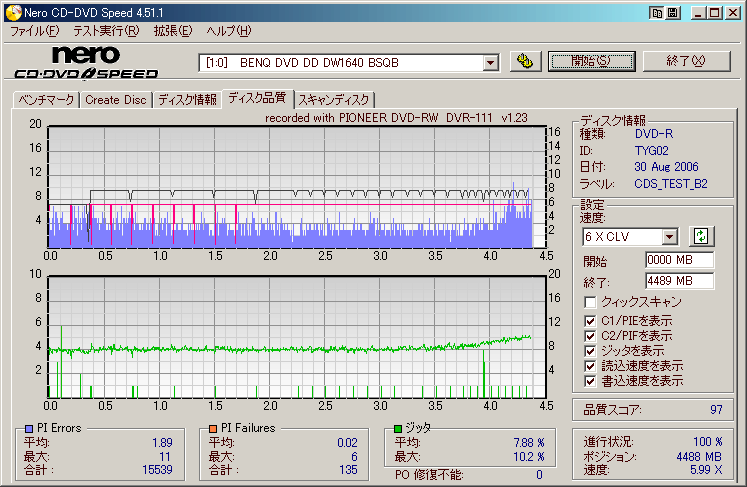
Task: Uncheck 書込速度を表示 checkbox
Action: tap(590, 381)
